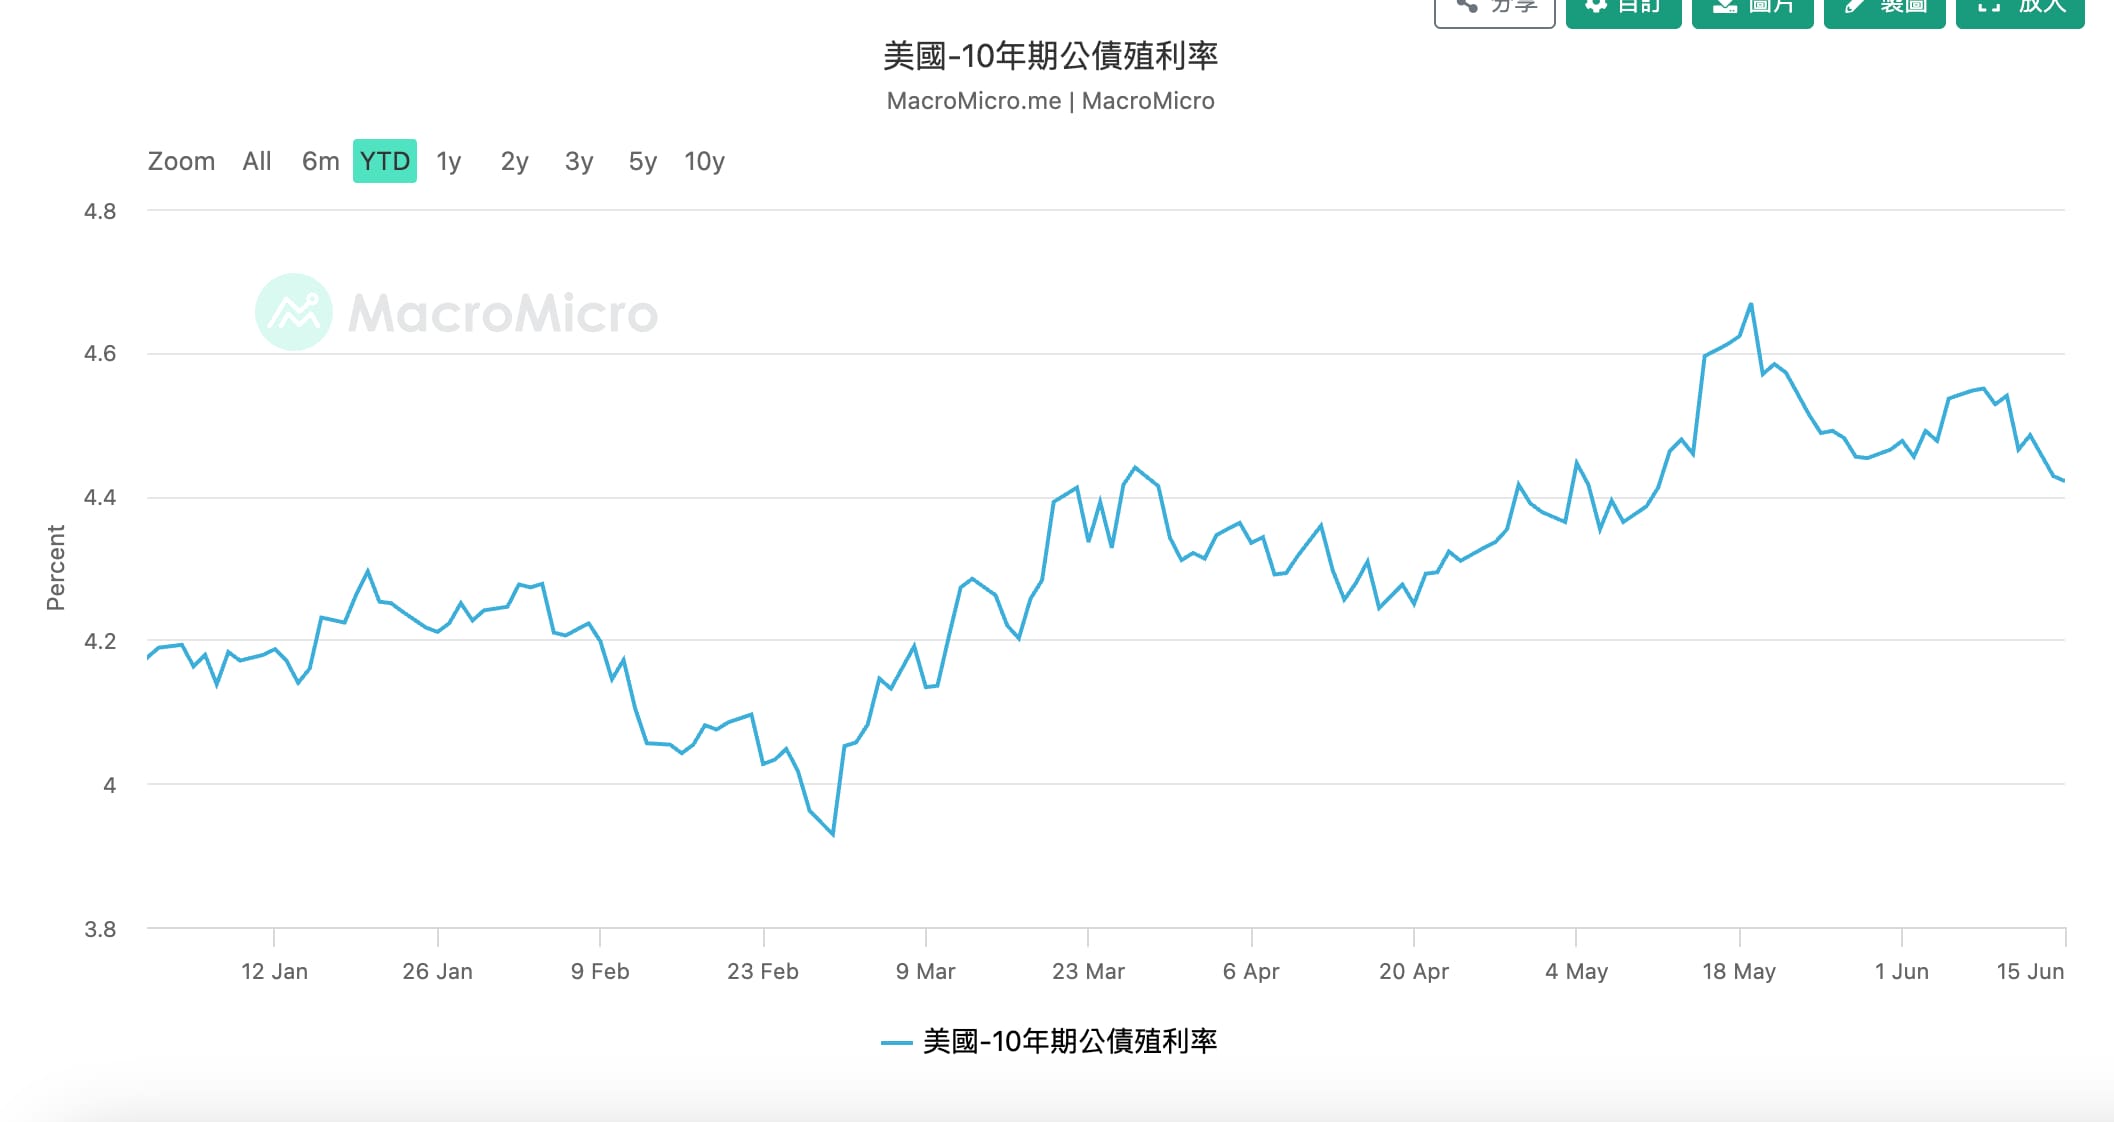Click the Percent y-axis title
Image resolution: width=2114 pixels, height=1122 pixels.
tap(56, 567)
